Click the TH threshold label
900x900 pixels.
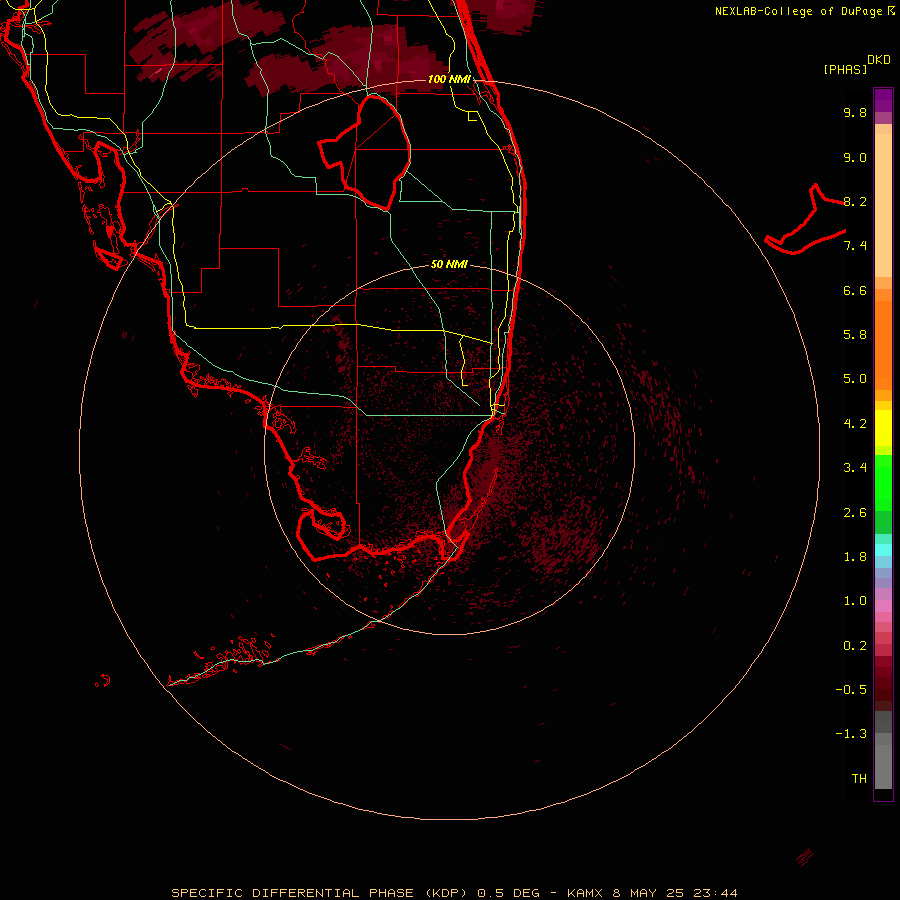(x=859, y=779)
